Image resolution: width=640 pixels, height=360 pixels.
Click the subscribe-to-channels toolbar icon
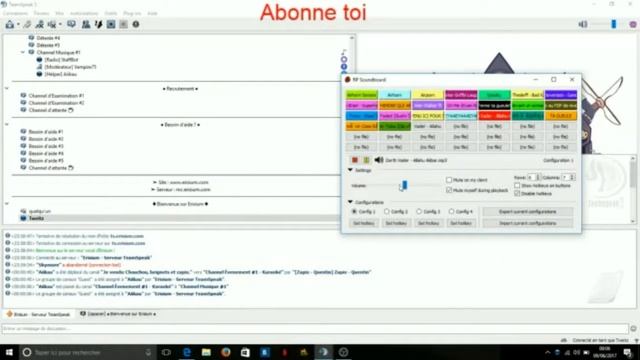52,24
